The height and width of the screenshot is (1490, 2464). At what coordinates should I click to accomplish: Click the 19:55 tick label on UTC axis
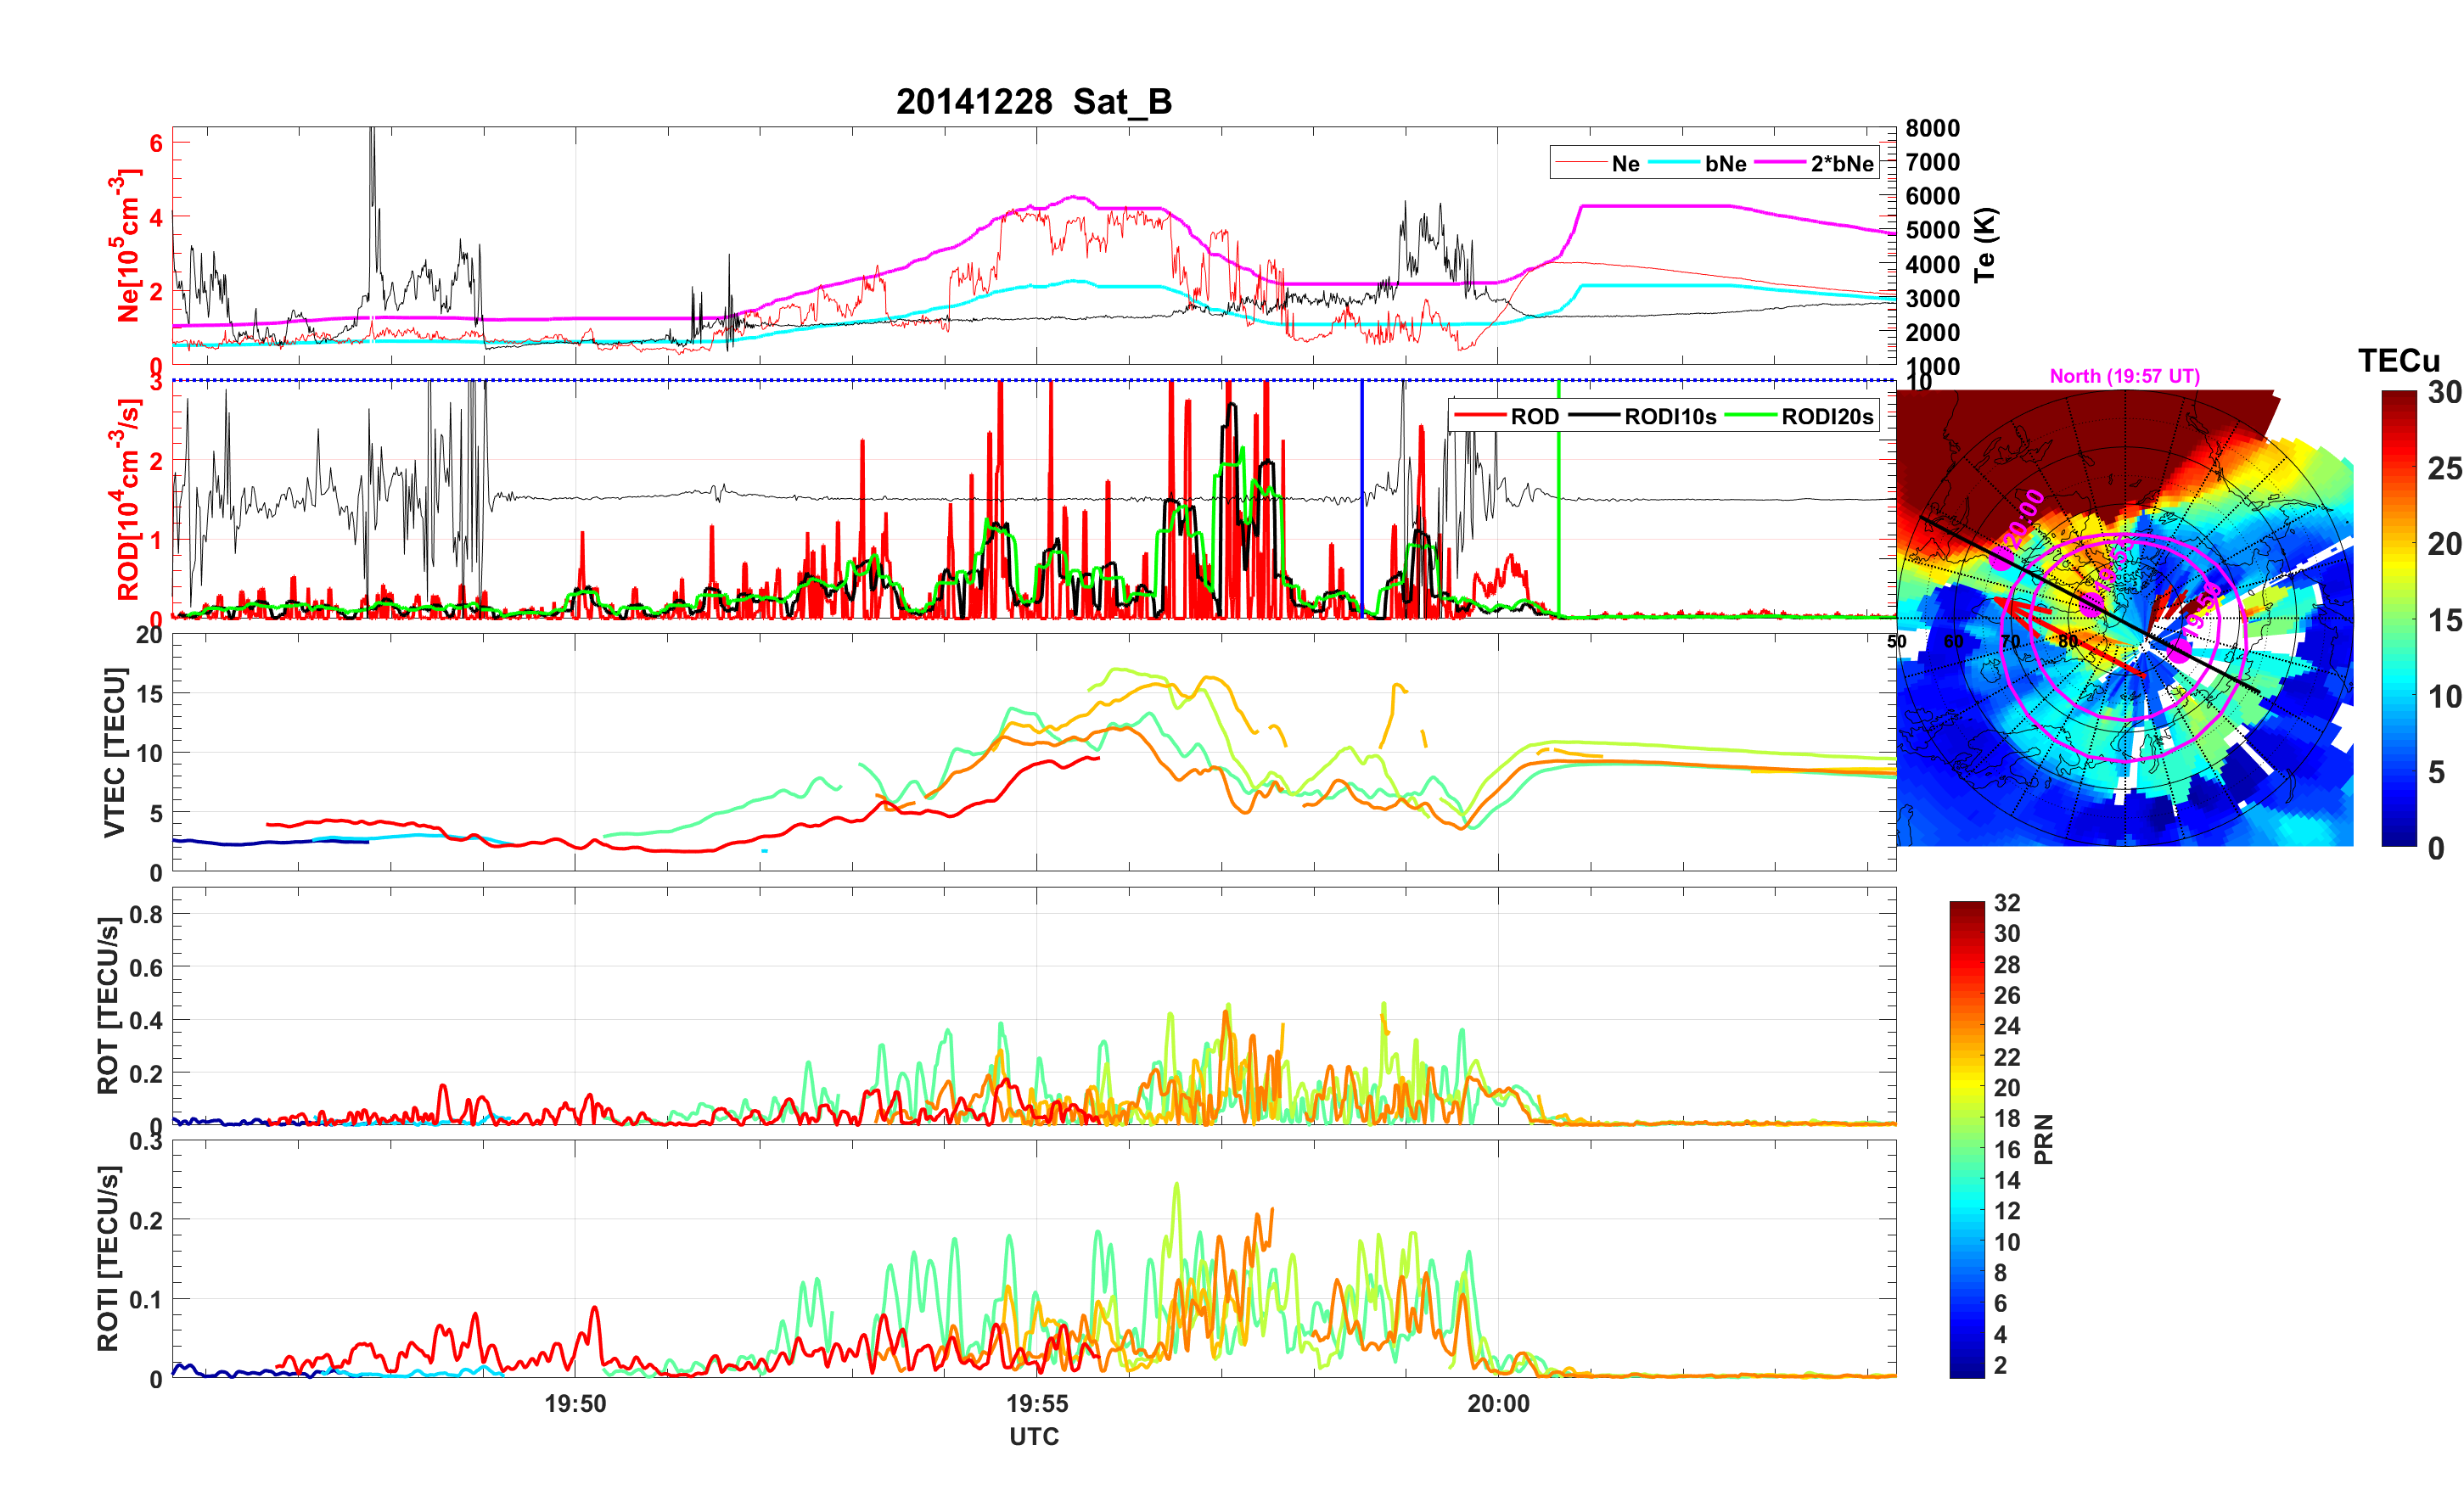pyautogui.click(x=1037, y=1404)
